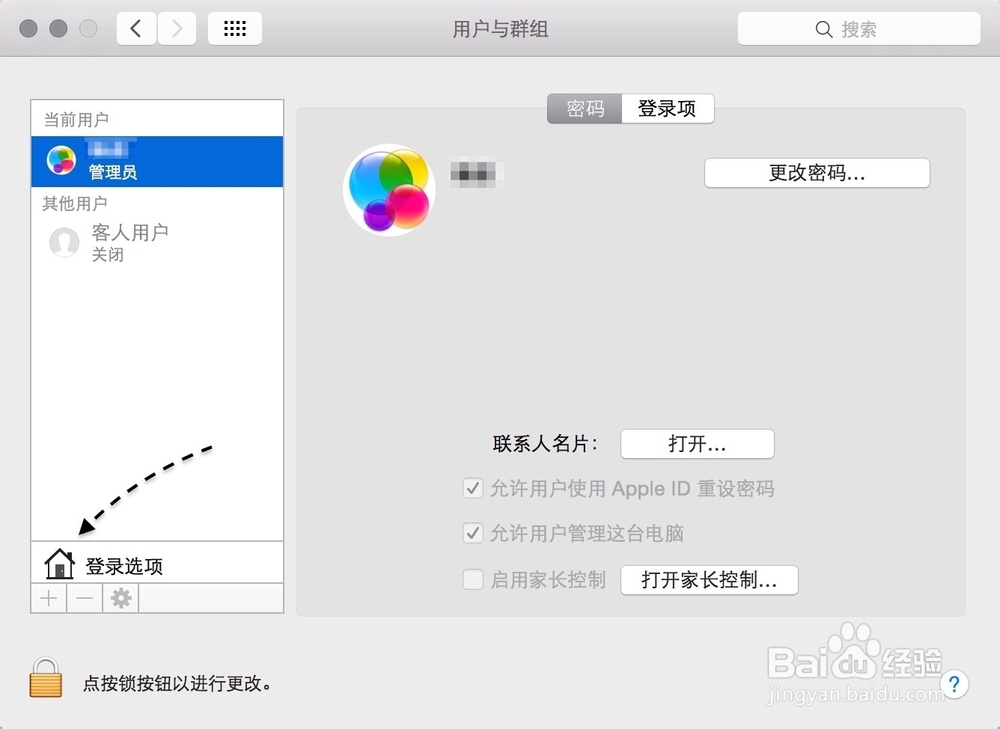The image size is (1000, 729).
Task: Uncheck 允许用户使用 Apple ID 重设密码
Action: pyautogui.click(x=472, y=488)
